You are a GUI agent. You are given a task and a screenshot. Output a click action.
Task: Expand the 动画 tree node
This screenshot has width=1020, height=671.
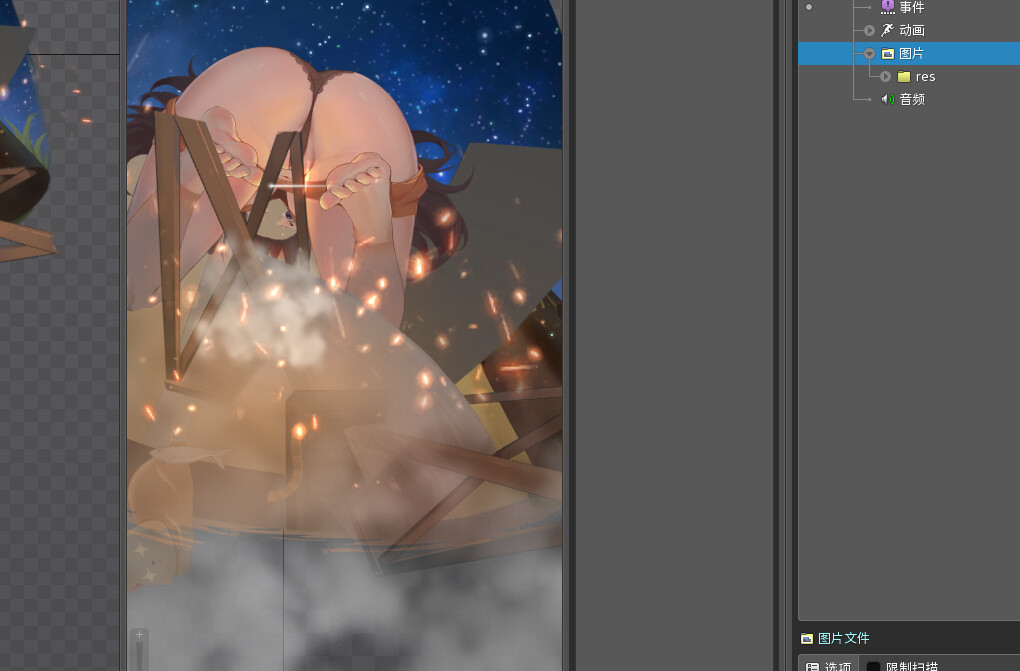[x=869, y=30]
